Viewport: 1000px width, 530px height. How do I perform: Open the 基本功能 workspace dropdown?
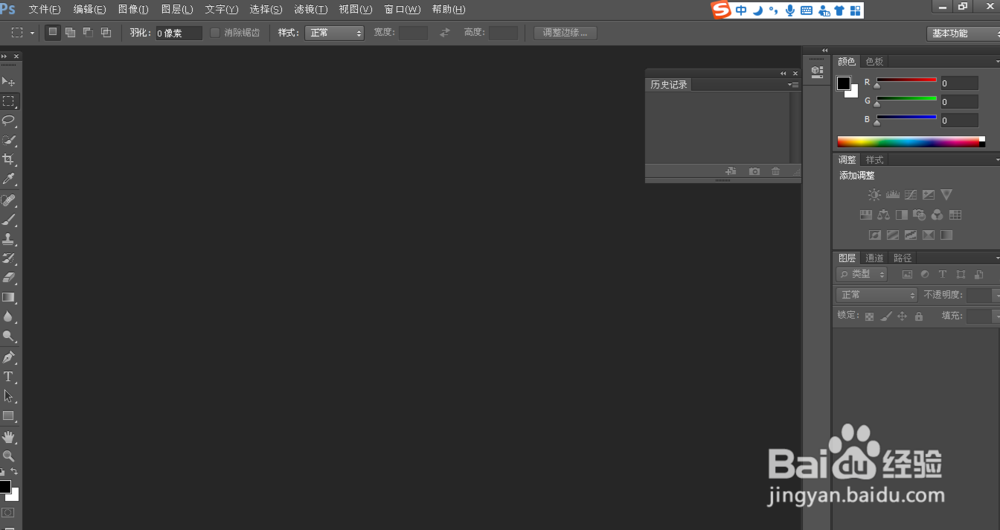point(963,33)
